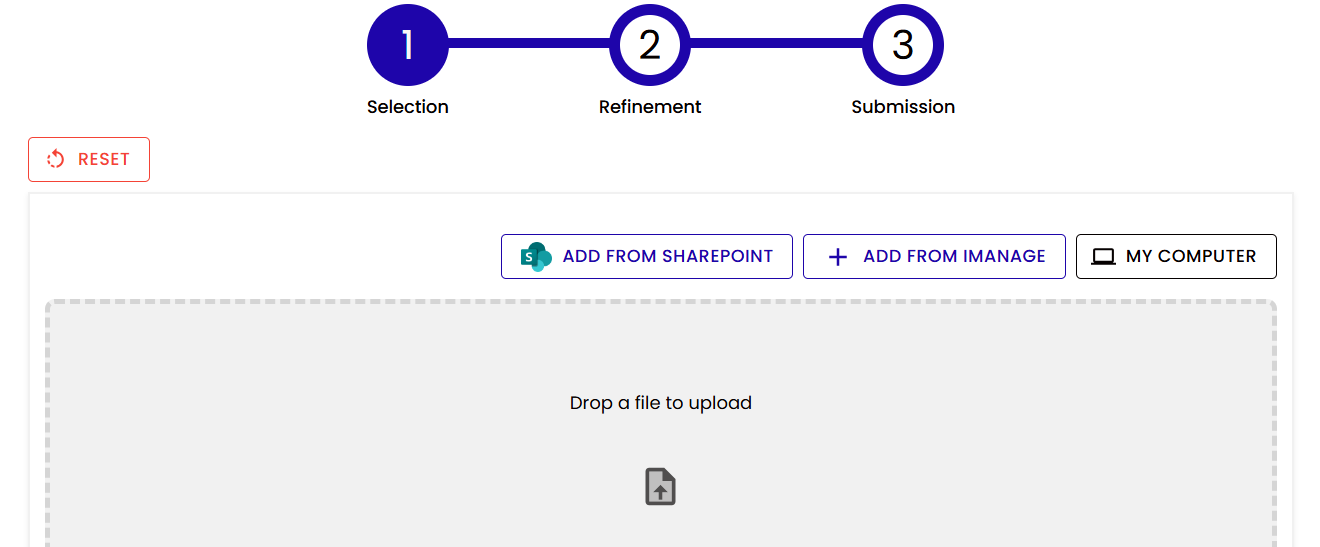
Task: Jump to step 3 circle in stepper
Action: tap(903, 45)
